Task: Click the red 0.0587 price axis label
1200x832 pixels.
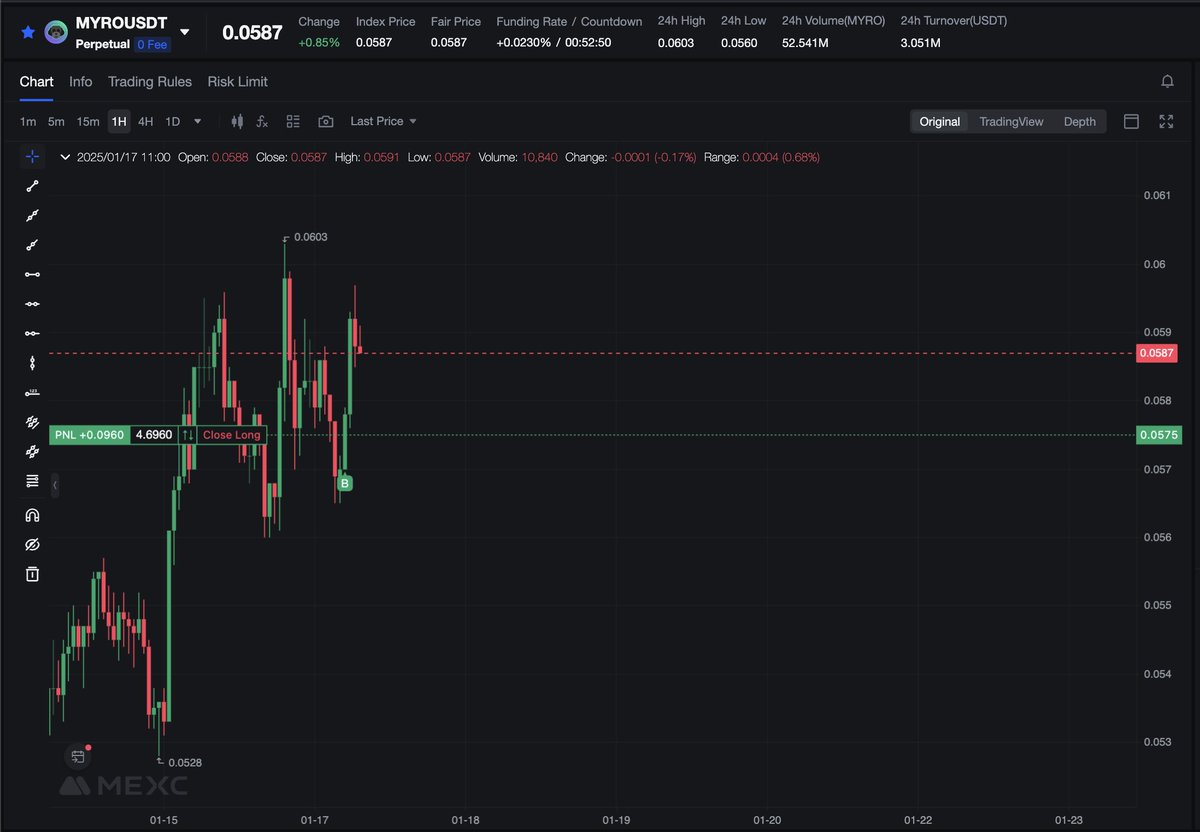Action: pyautogui.click(x=1158, y=353)
